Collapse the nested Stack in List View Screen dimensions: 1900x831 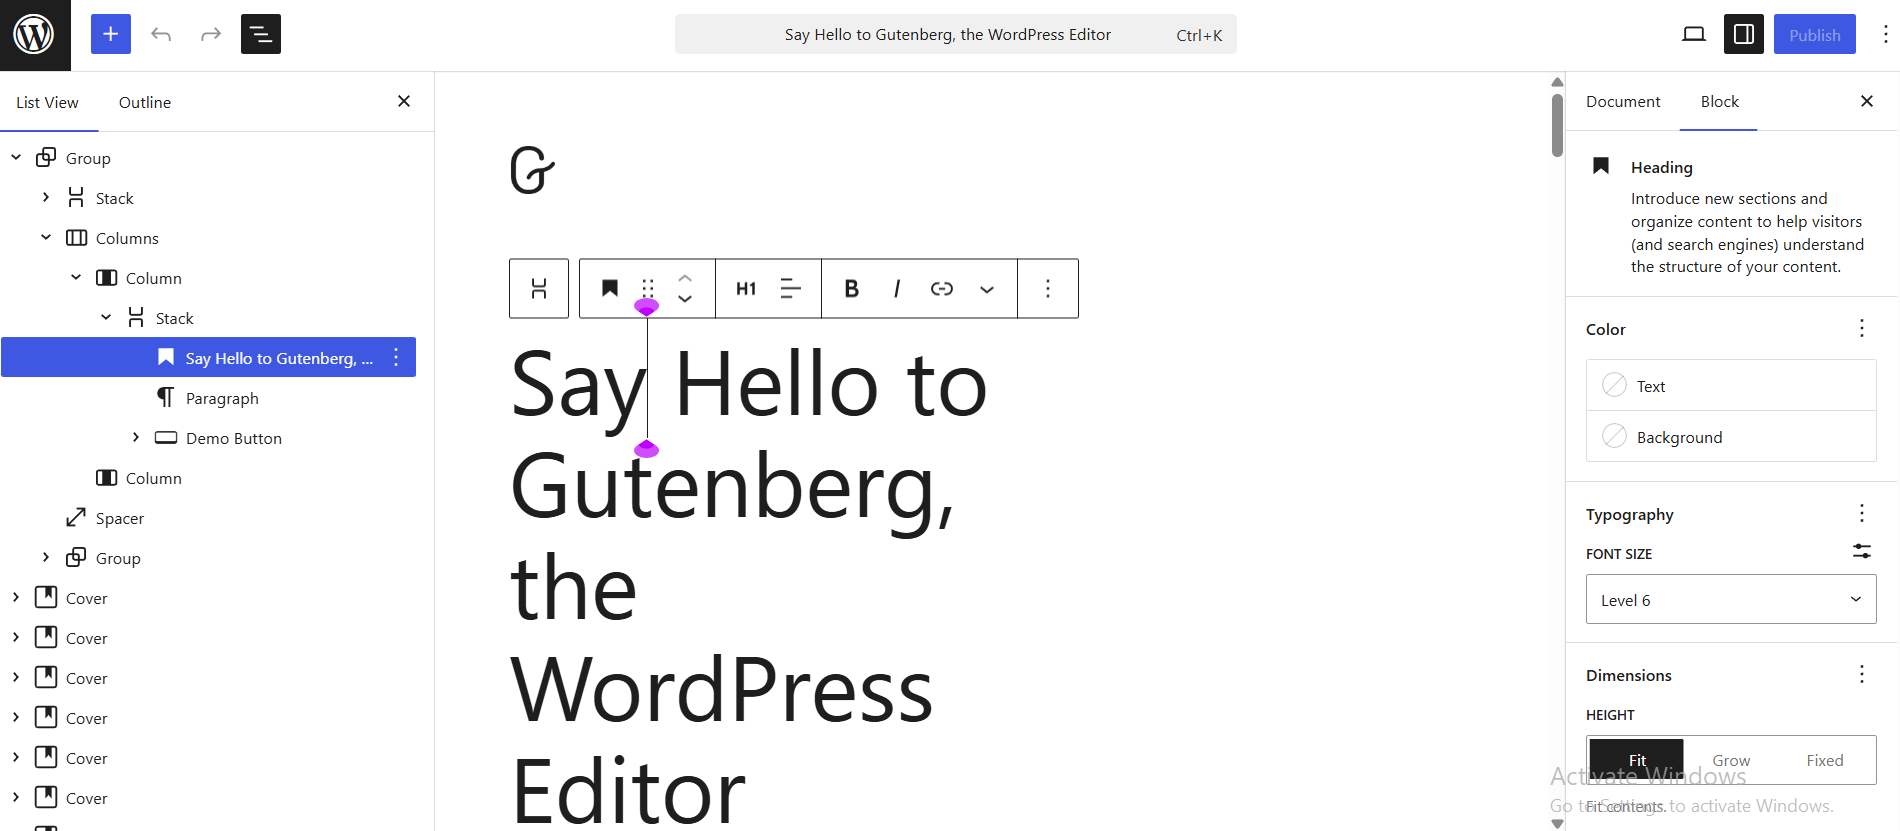click(x=106, y=317)
